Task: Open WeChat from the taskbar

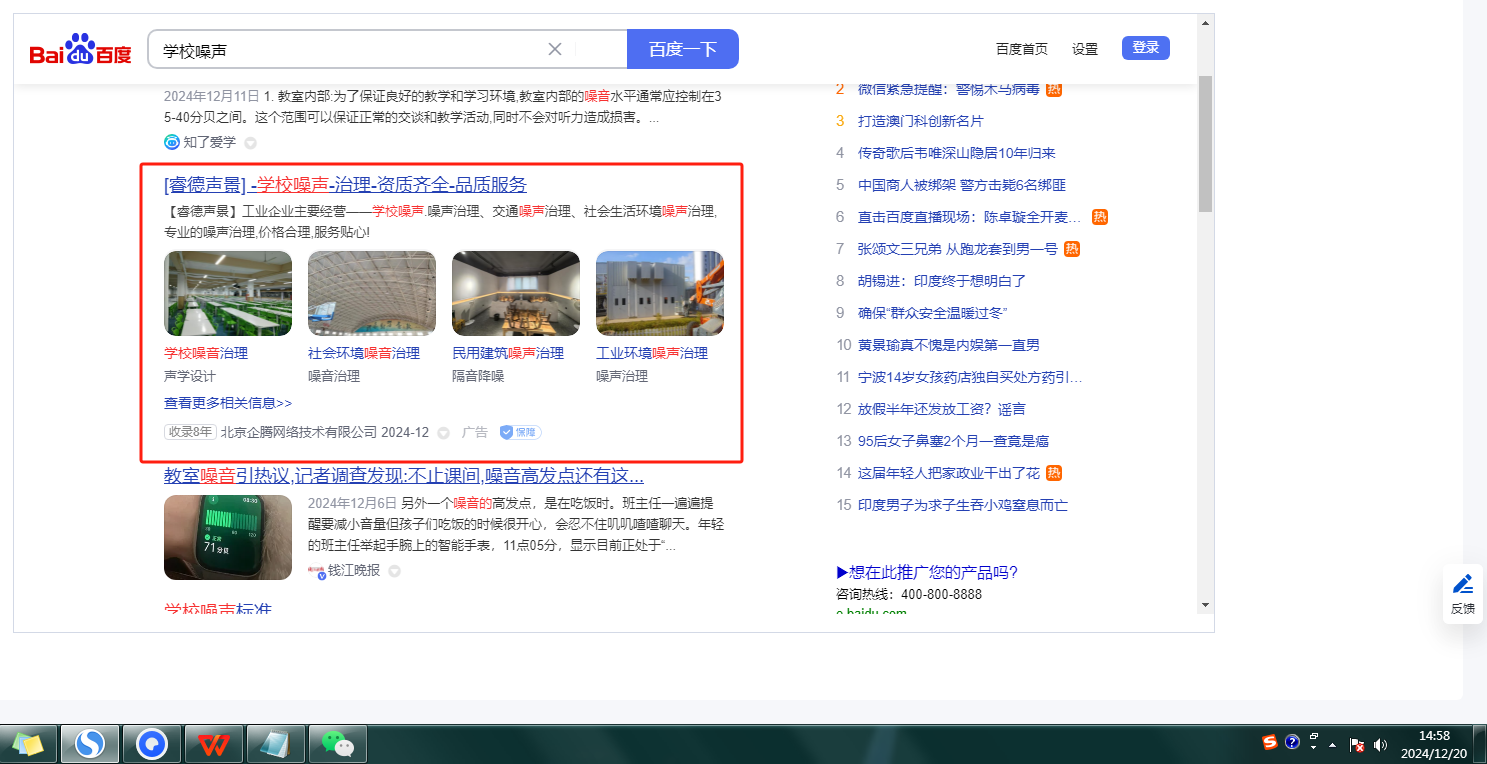Action: (337, 744)
